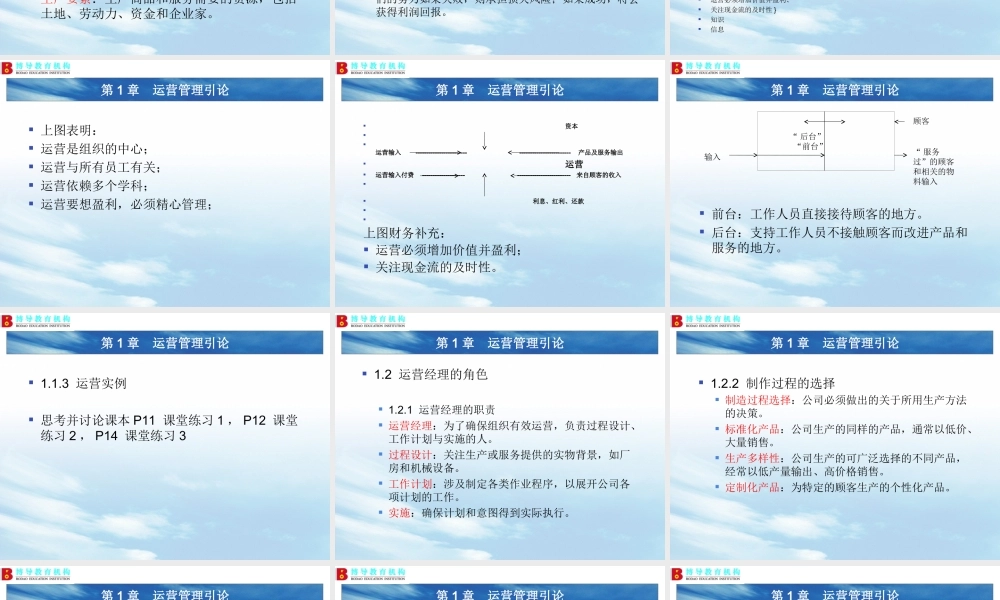Viewport: 1000px width, 600px height.
Task: Click the chapter title banner on the 上图表明 slide
Action: [165, 90]
